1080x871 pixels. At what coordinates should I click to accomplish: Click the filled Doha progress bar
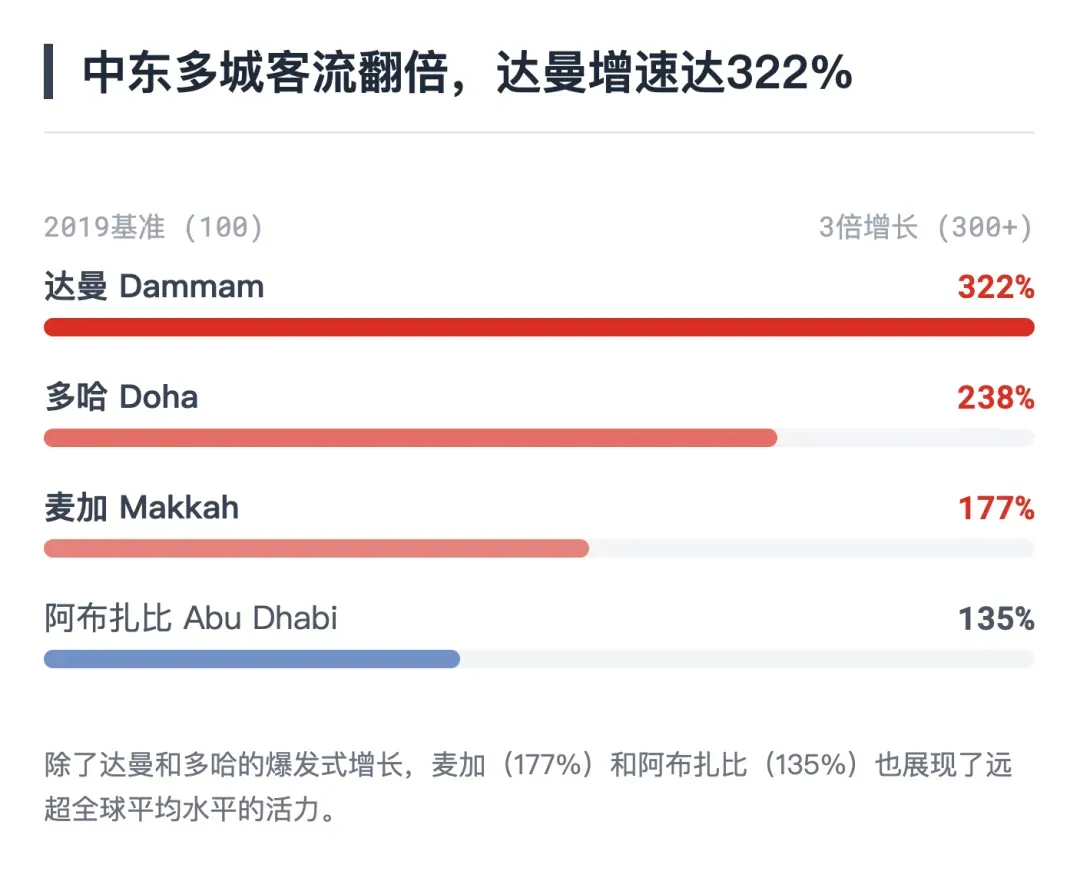point(411,438)
